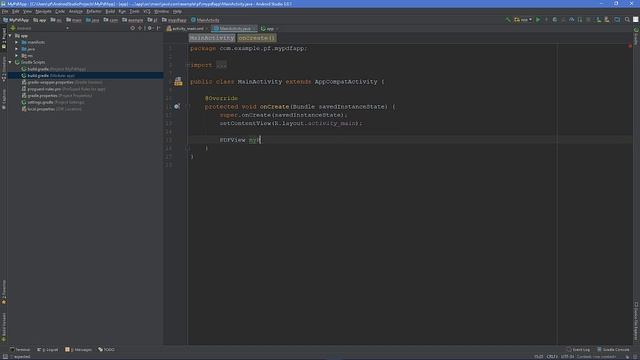640x360 pixels.
Task: Toggle the Favorites side panel tab
Action: 4,292
